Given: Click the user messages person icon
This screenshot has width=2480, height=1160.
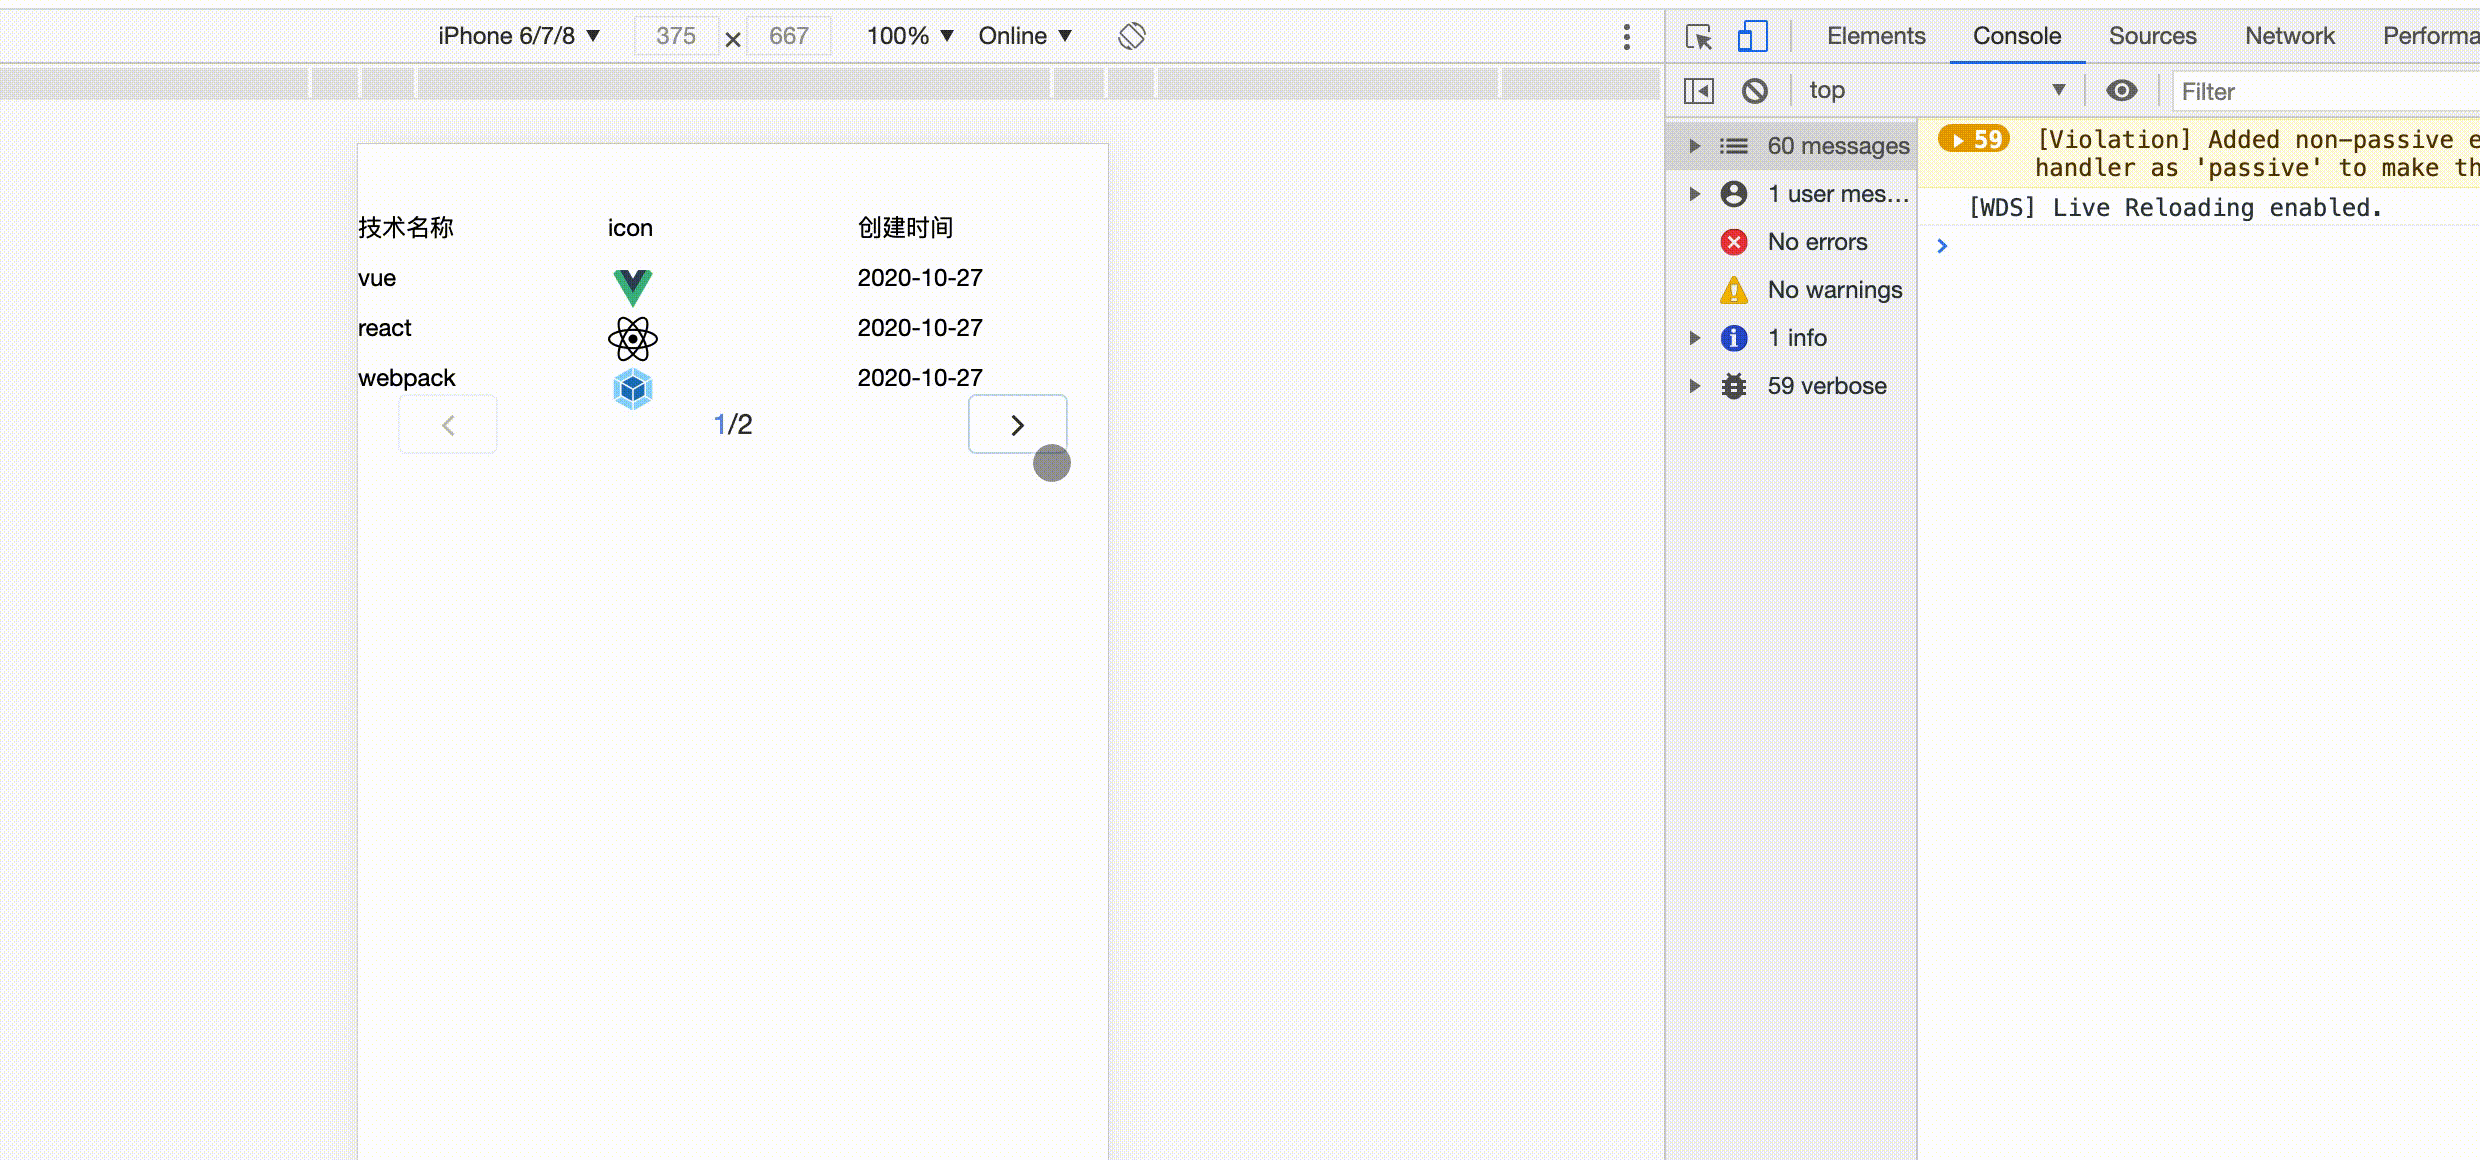Looking at the screenshot, I should click(x=1734, y=194).
